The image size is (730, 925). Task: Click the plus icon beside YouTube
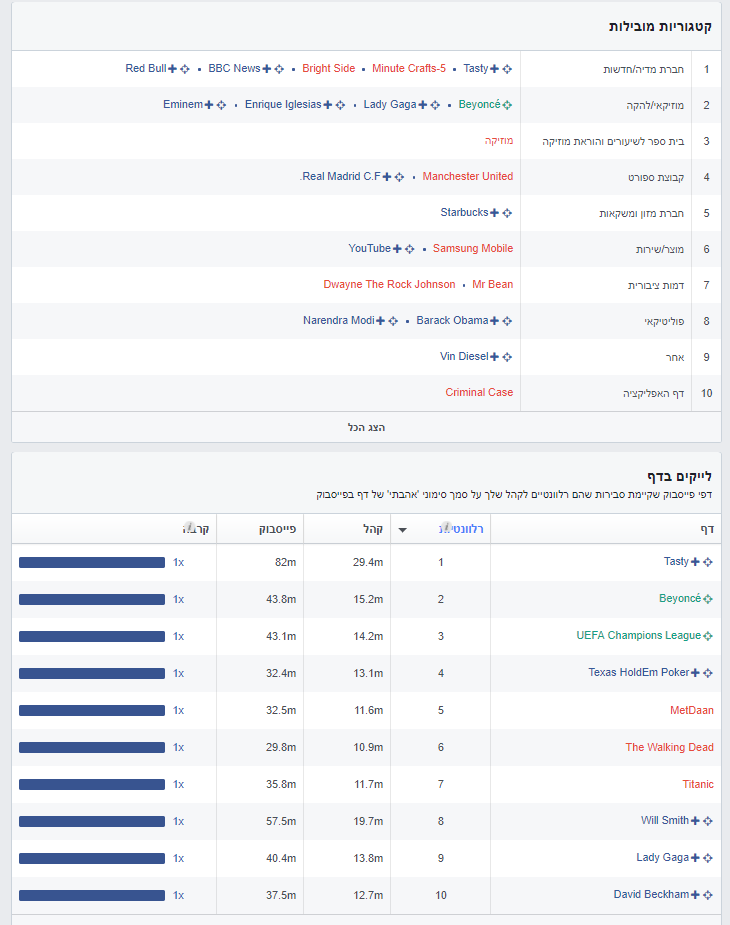(x=397, y=249)
